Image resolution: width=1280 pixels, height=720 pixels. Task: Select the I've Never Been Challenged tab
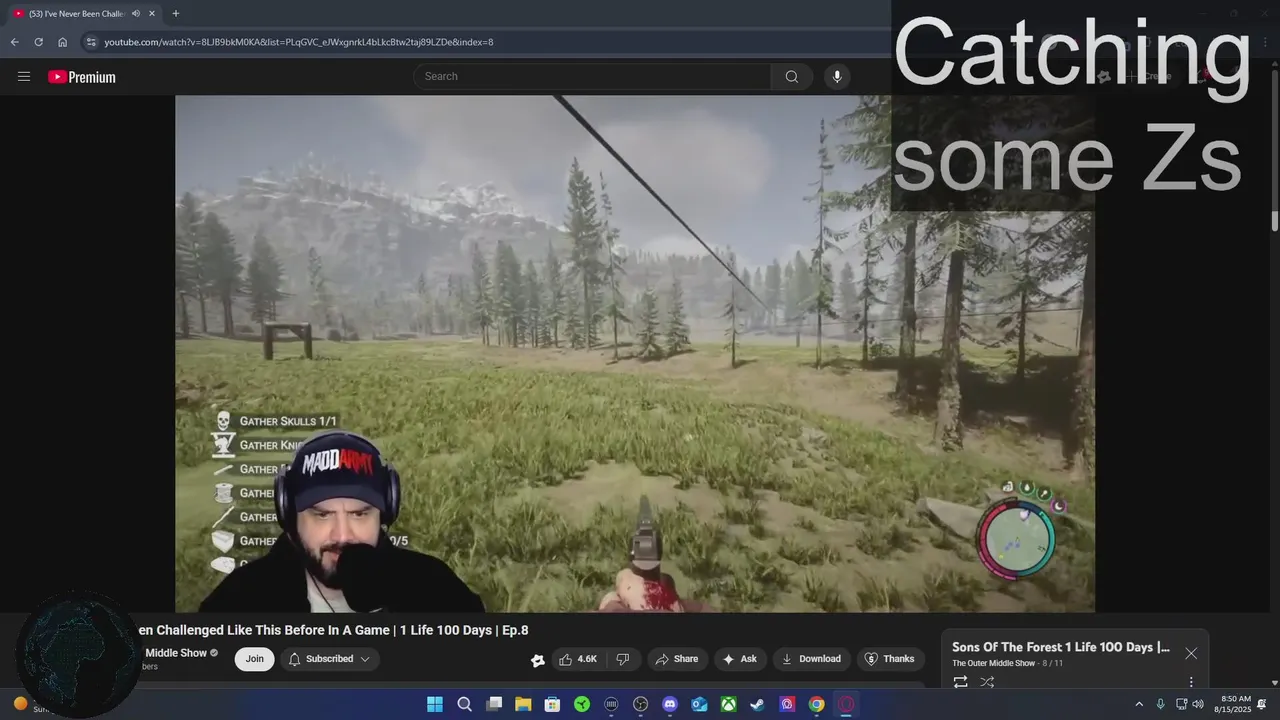tap(85, 14)
